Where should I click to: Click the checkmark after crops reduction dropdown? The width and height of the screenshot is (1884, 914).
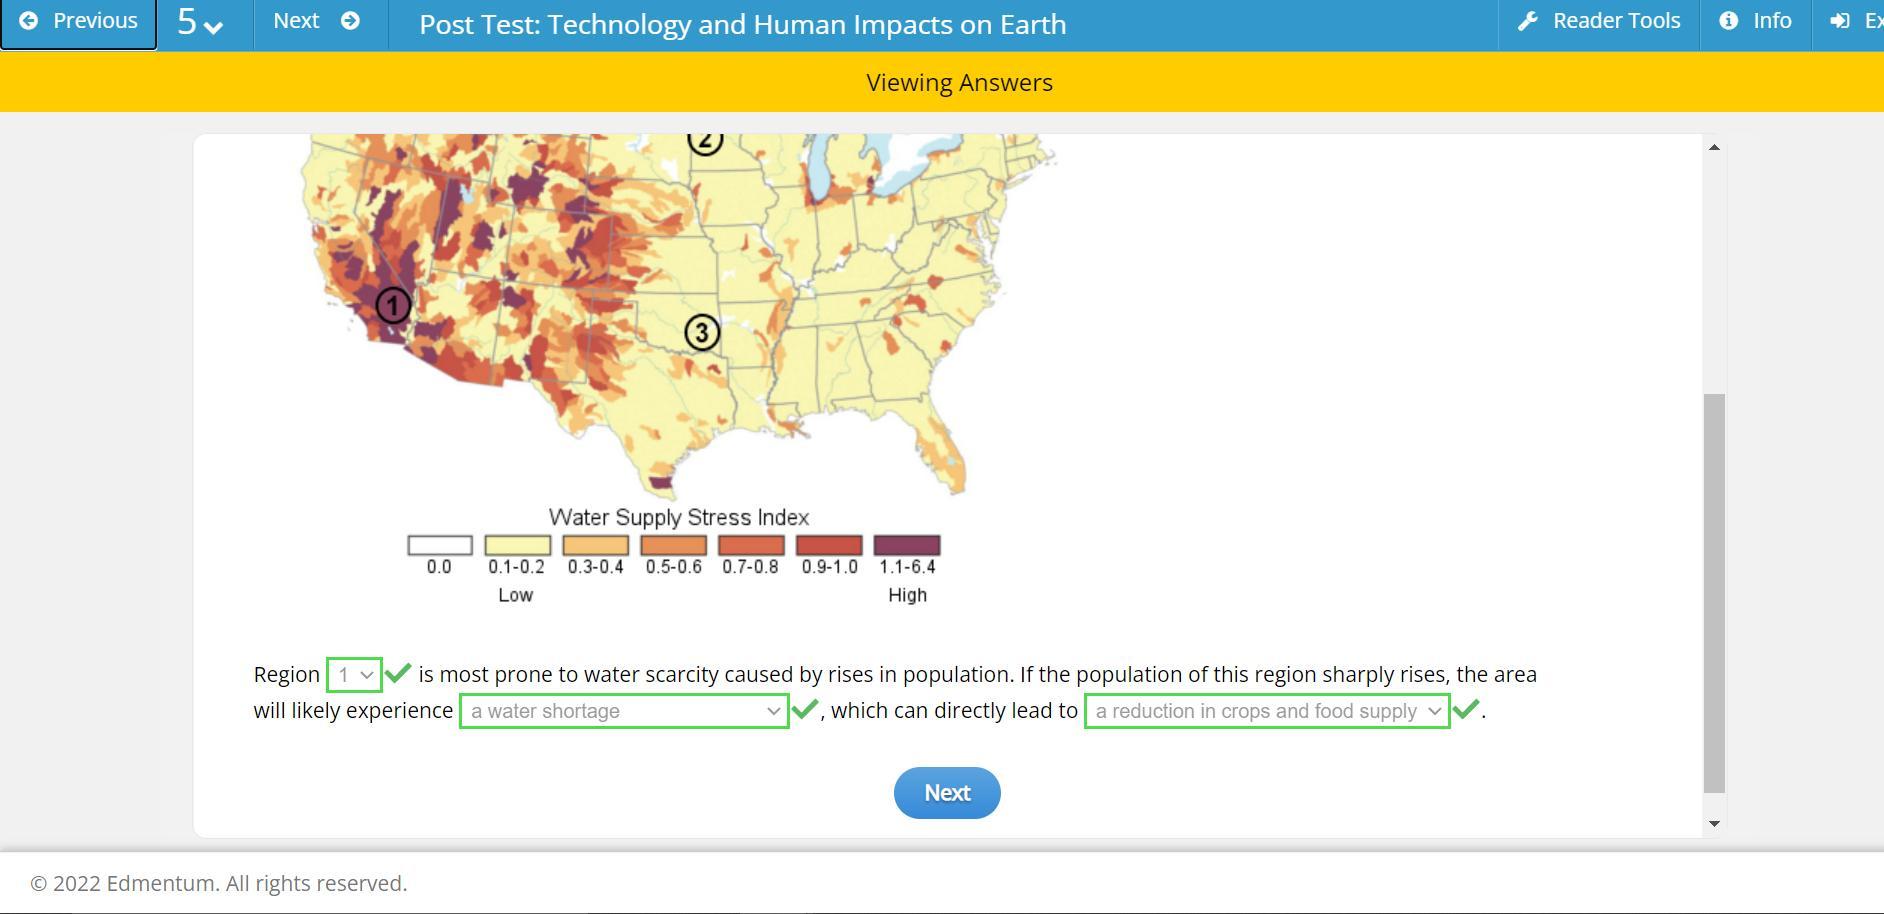[x=1466, y=709]
